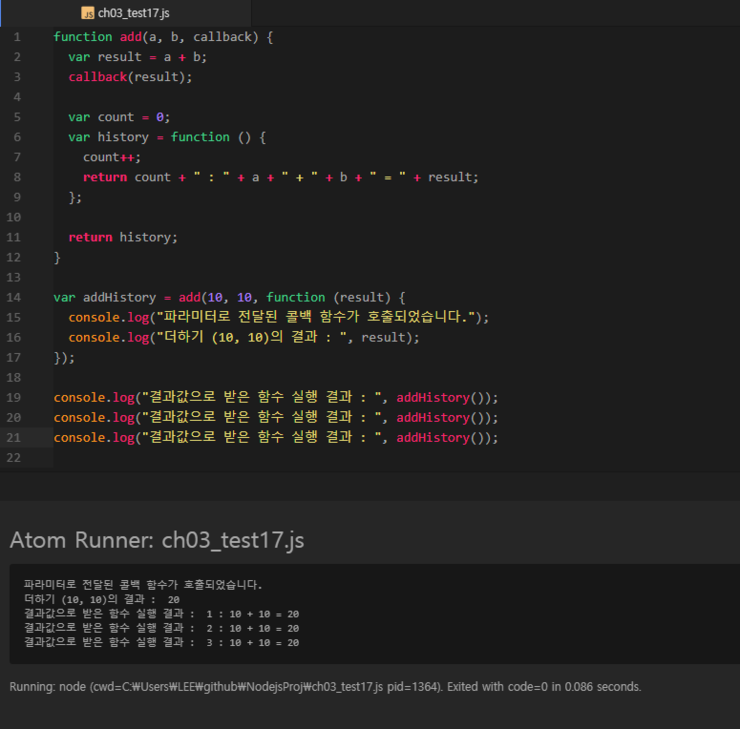This screenshot has width=740, height=729.
Task: Click line number 22 in the gutter
Action: pyautogui.click(x=14, y=458)
